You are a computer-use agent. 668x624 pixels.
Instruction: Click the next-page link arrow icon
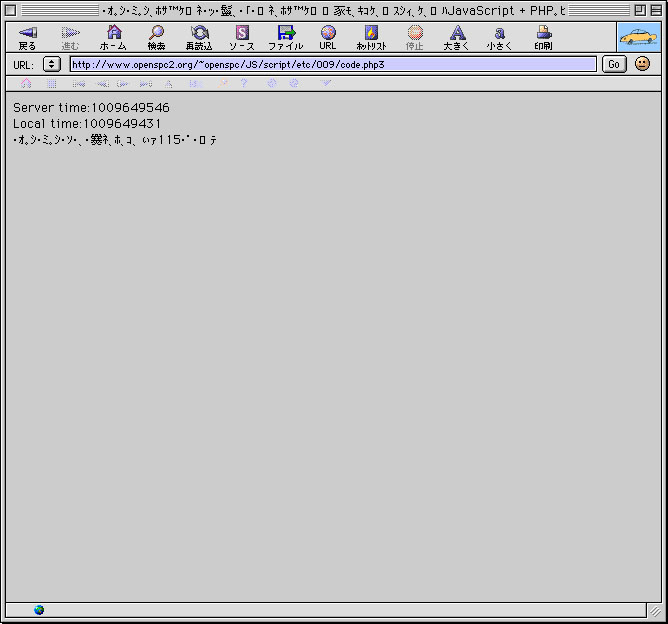pyautogui.click(x=123, y=83)
